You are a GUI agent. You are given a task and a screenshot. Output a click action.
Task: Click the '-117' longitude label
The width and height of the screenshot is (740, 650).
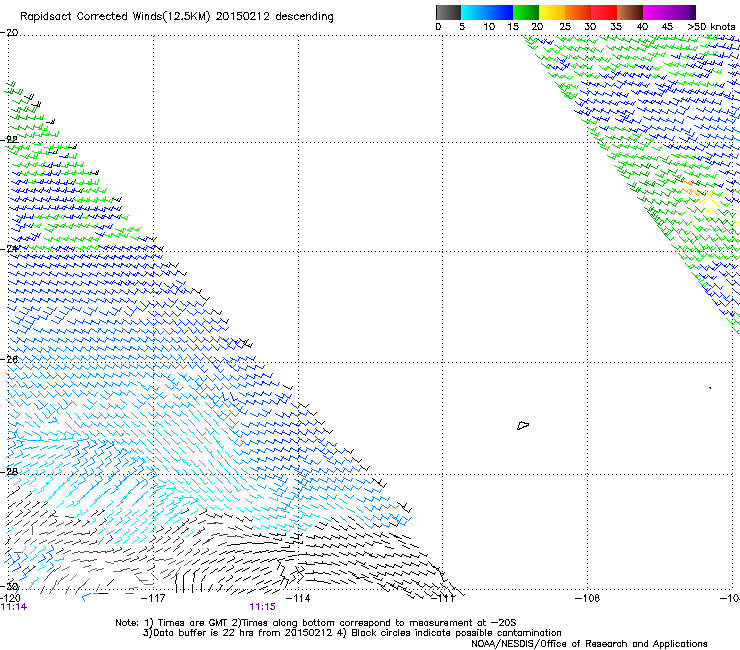[153, 598]
